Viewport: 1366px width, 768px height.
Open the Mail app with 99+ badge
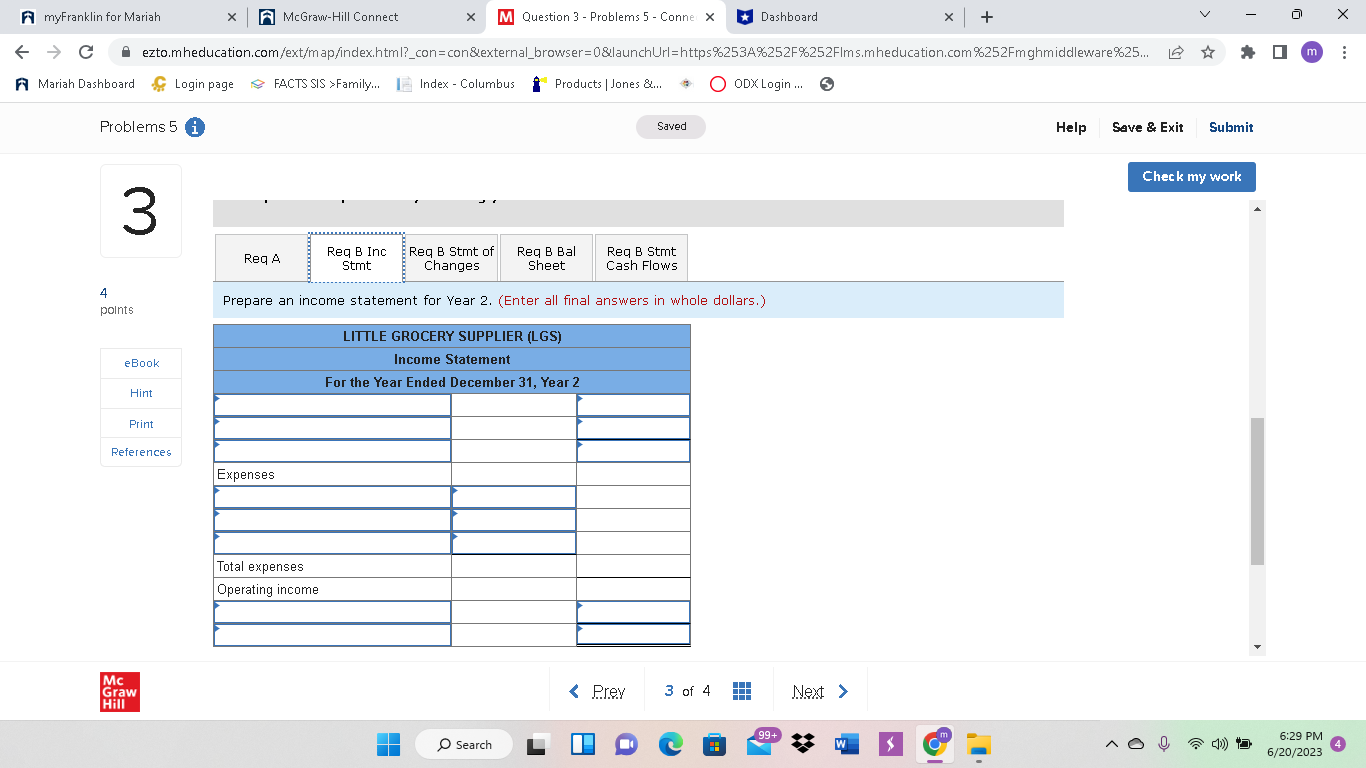tap(759, 743)
